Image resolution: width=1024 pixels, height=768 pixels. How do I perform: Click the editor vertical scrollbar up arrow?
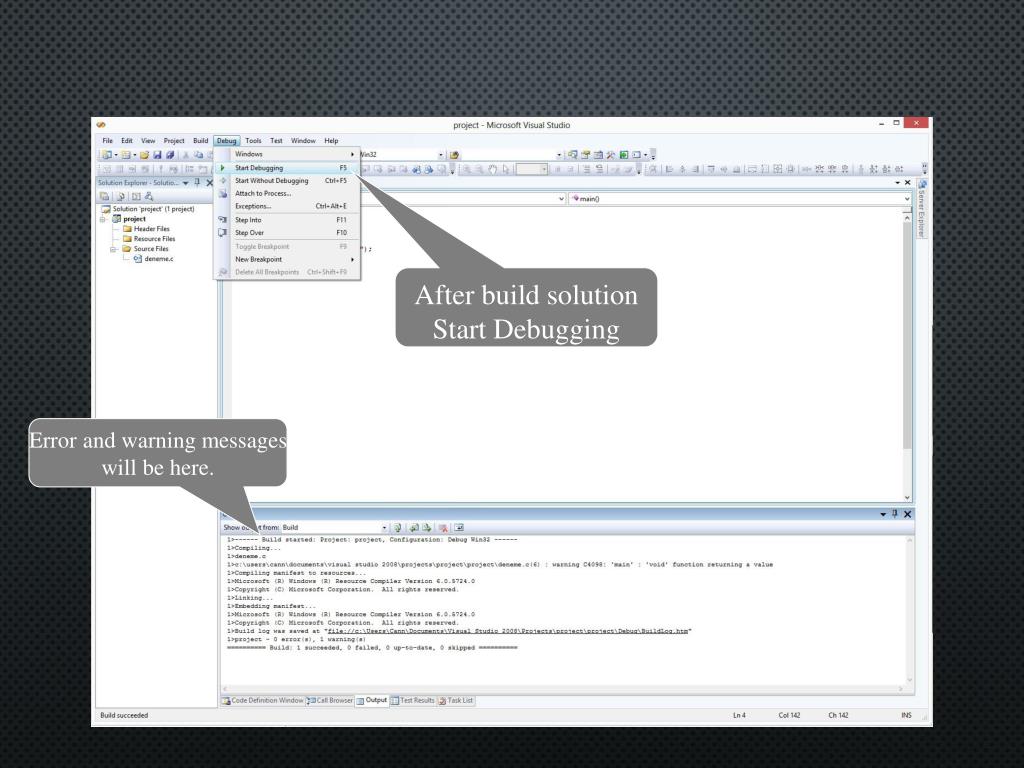click(x=907, y=218)
